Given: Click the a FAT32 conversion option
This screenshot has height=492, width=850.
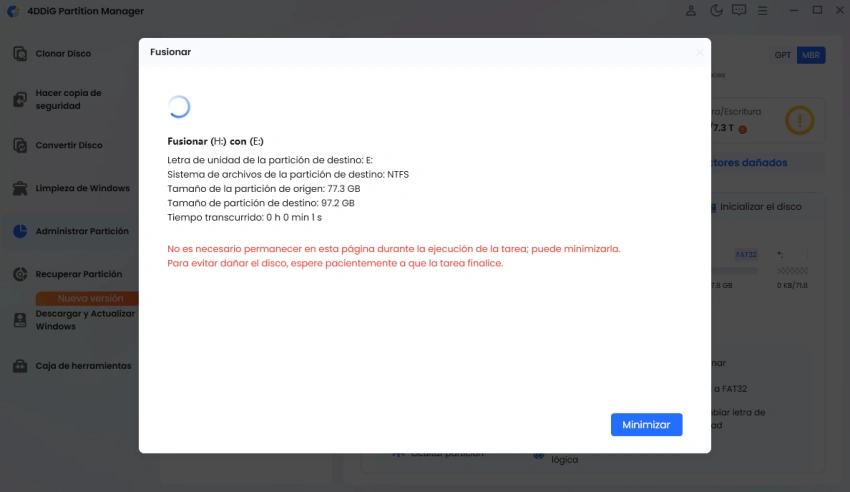Looking at the screenshot, I should (730, 389).
